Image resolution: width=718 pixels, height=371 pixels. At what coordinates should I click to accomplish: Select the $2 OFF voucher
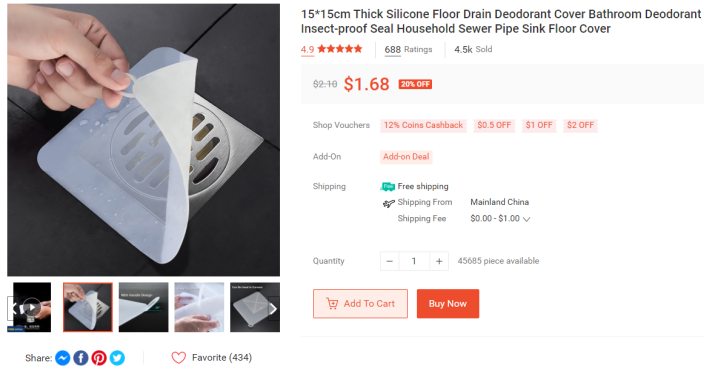click(580, 125)
